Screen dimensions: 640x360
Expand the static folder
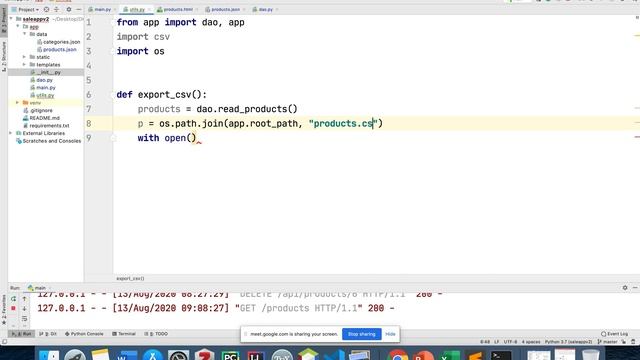point(24,57)
